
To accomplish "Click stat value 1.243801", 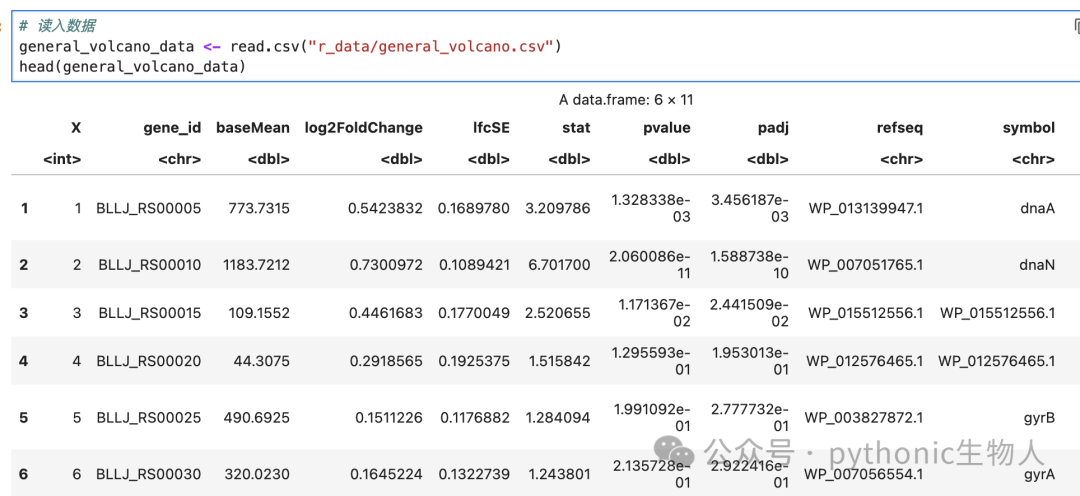I will pos(559,474).
